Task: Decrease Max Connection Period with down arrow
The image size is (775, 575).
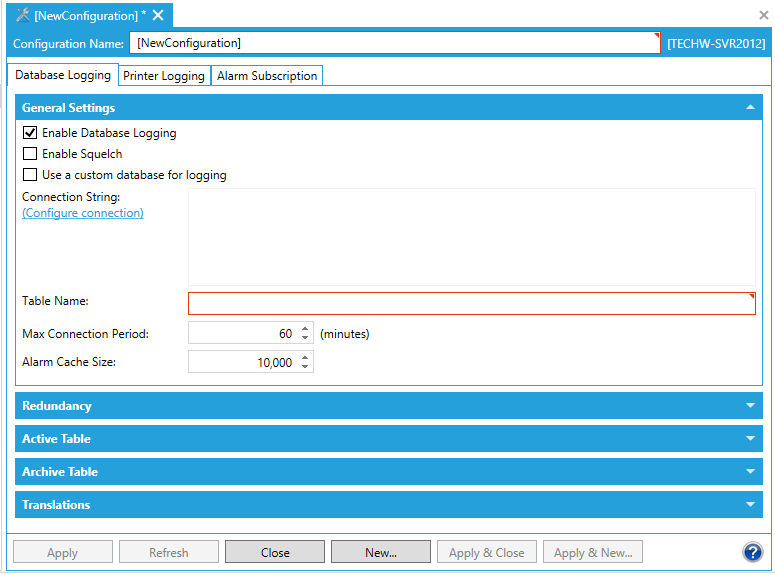Action: (306, 339)
